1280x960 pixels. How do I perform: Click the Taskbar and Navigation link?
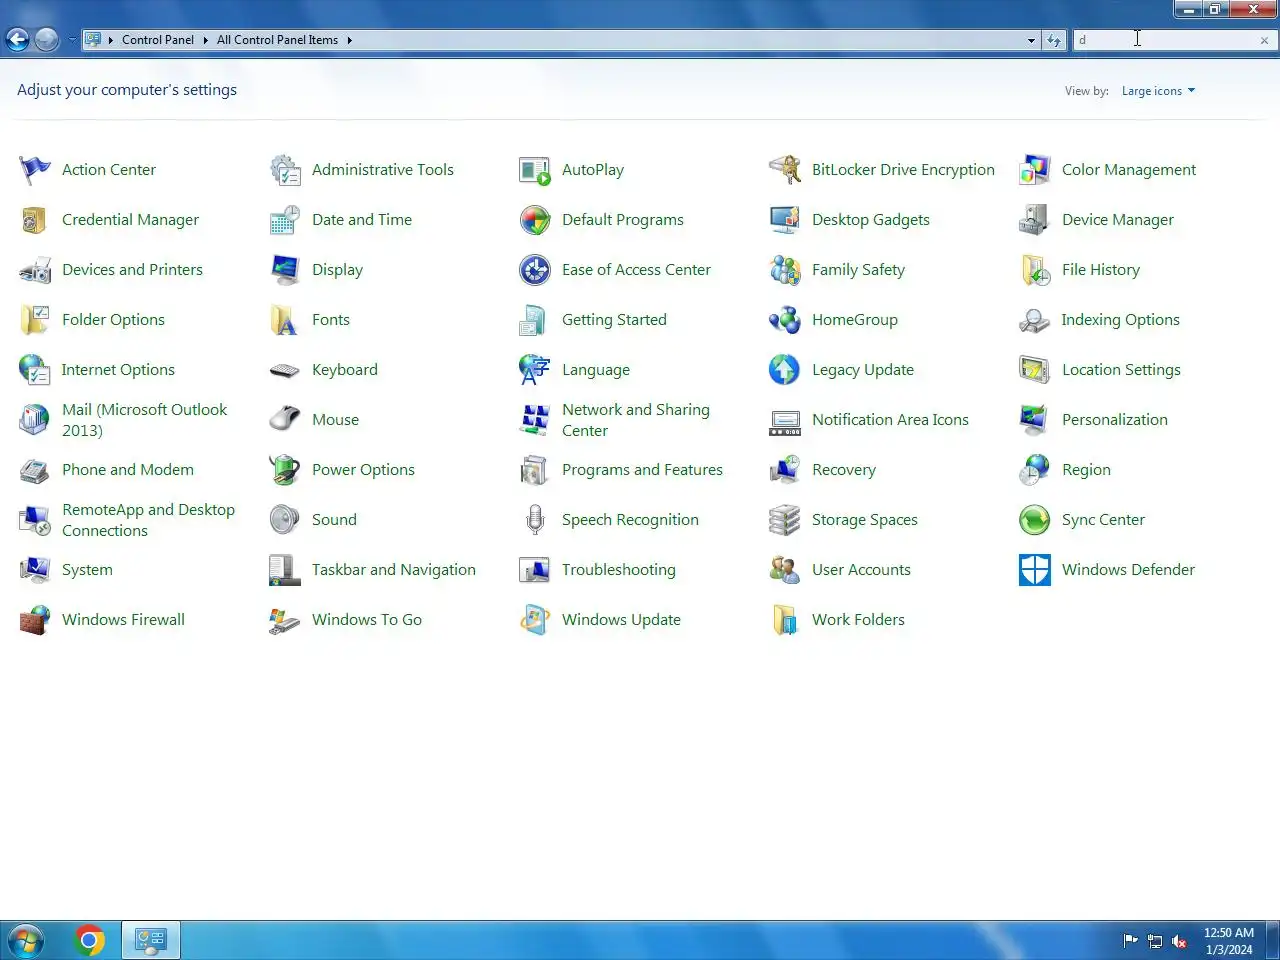point(394,570)
